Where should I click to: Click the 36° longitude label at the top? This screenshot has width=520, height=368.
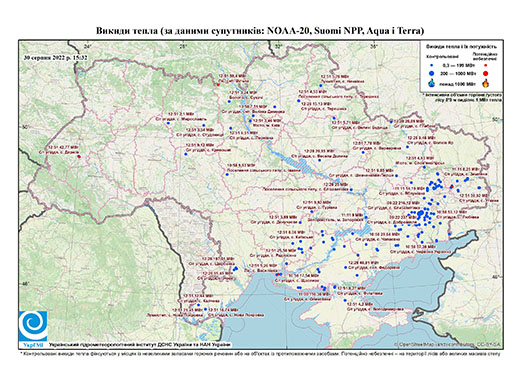(374, 47)
